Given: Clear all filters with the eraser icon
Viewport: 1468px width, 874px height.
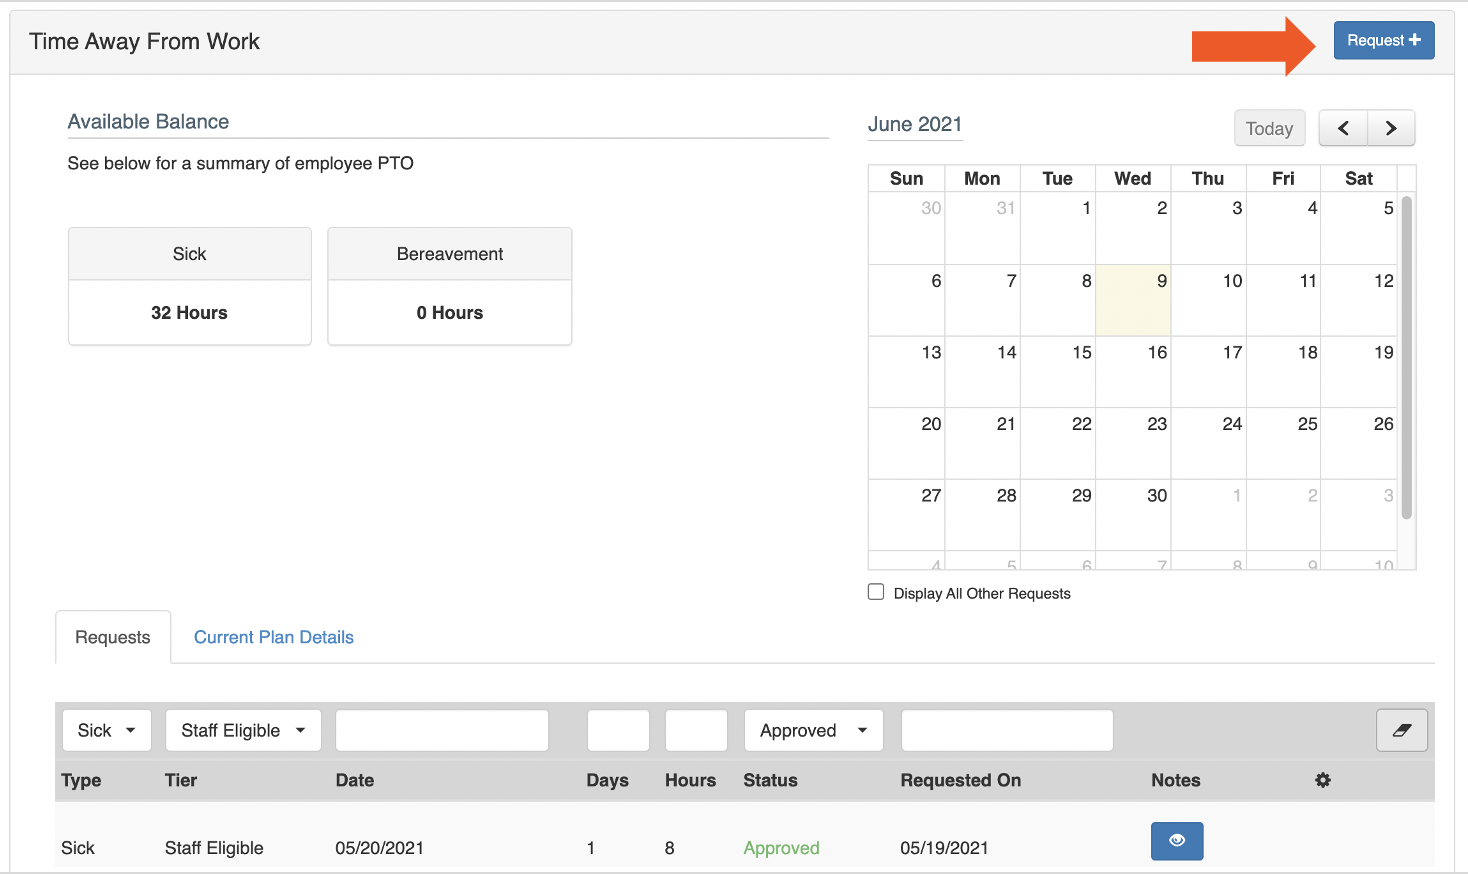Looking at the screenshot, I should (1401, 730).
